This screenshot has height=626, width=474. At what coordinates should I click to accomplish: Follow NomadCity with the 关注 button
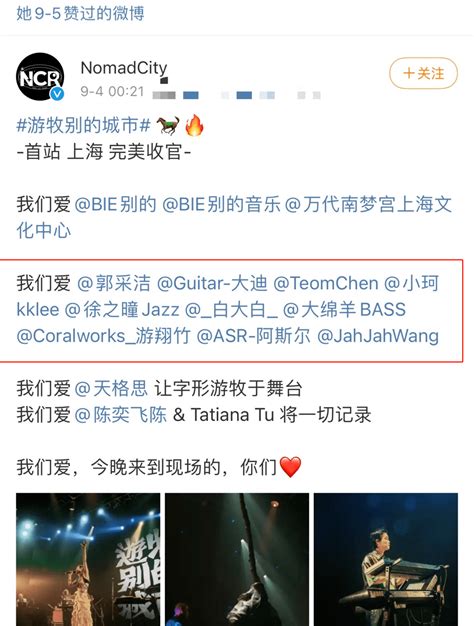tap(423, 73)
